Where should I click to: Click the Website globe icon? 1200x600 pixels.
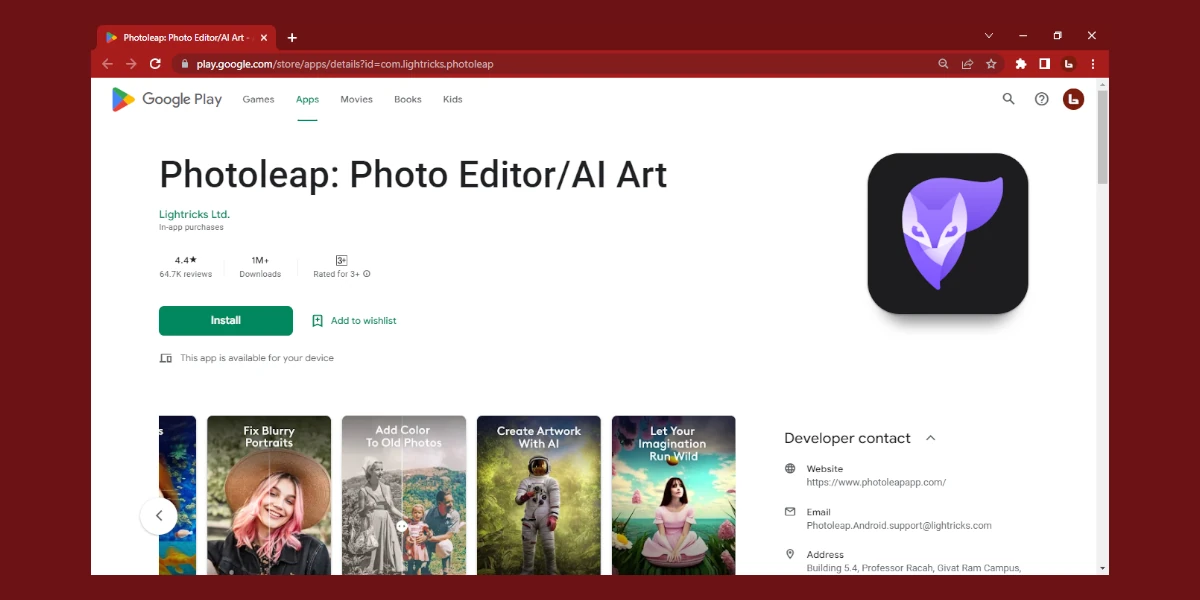pyautogui.click(x=790, y=468)
